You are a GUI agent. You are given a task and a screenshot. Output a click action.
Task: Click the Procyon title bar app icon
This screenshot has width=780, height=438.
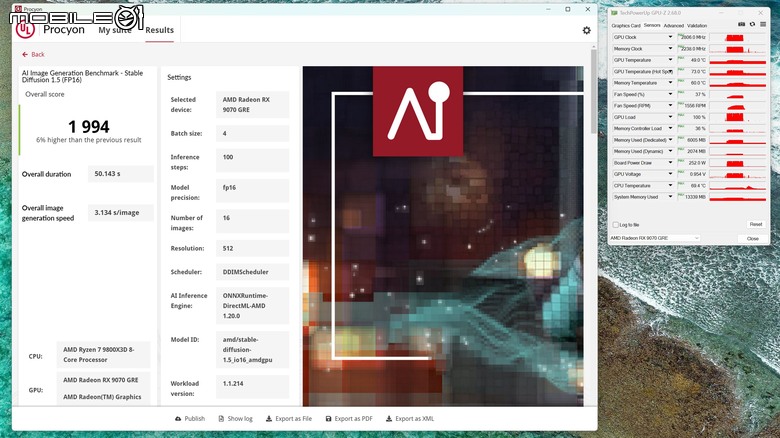click(x=18, y=9)
